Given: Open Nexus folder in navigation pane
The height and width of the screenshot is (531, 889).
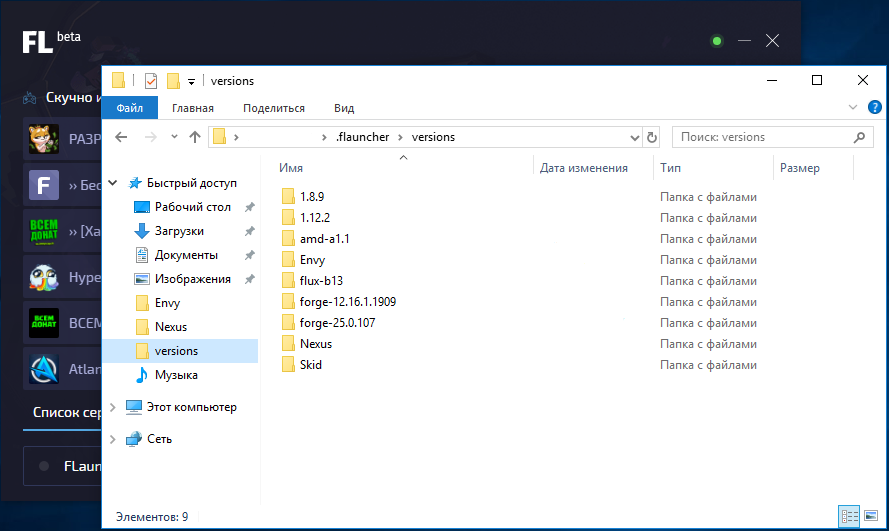Looking at the screenshot, I should 171,327.
